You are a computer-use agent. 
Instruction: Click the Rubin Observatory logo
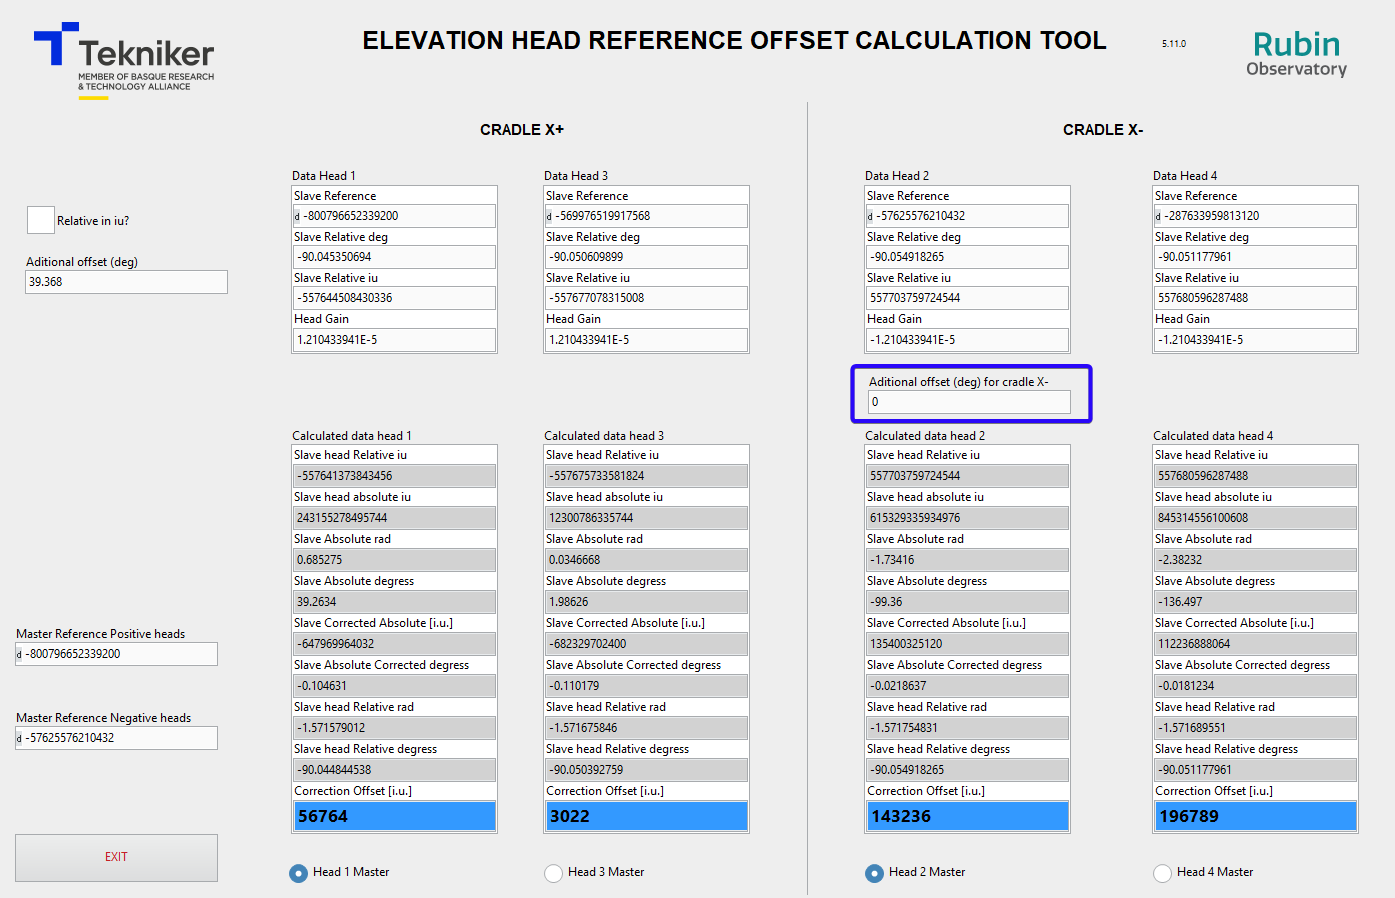click(x=1296, y=54)
